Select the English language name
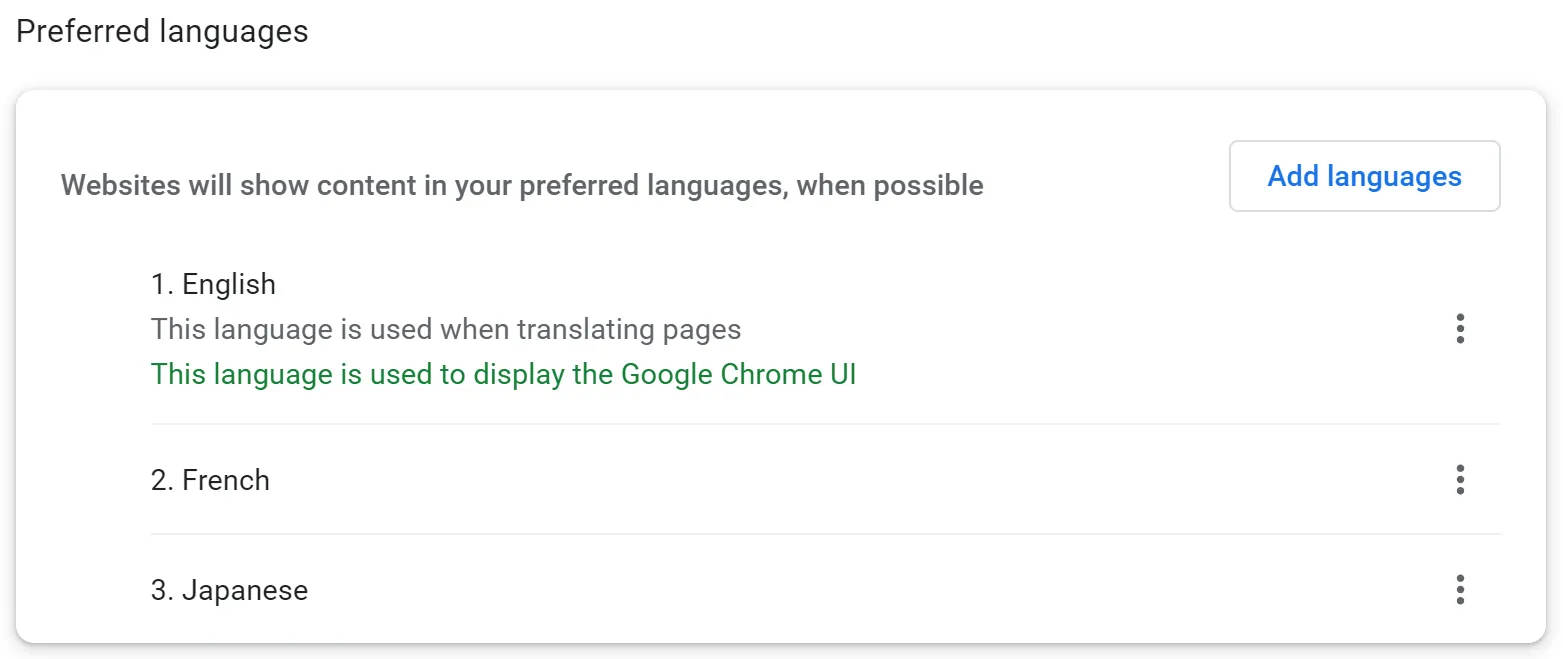This screenshot has height=659, width=1563. [x=229, y=285]
